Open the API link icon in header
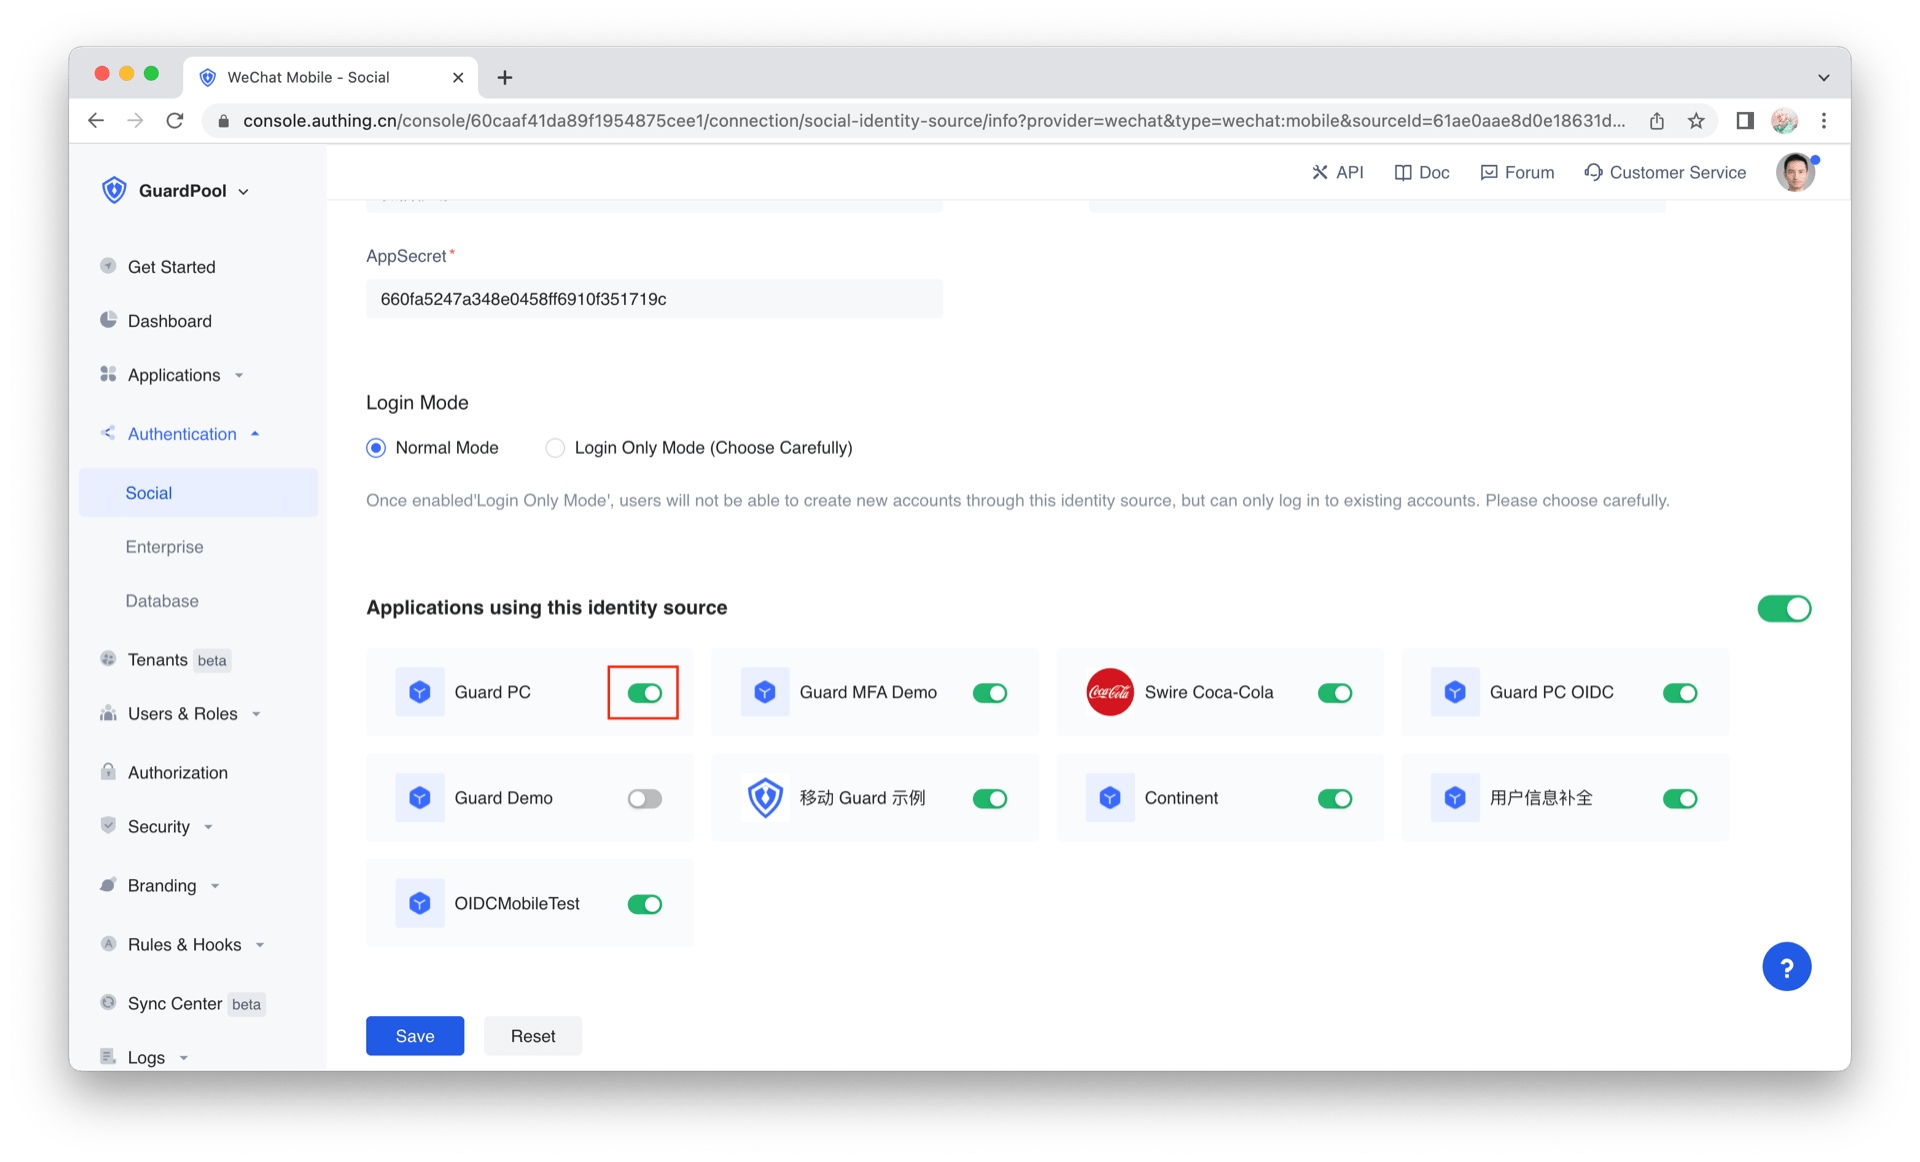1920x1162 pixels. coord(1320,172)
